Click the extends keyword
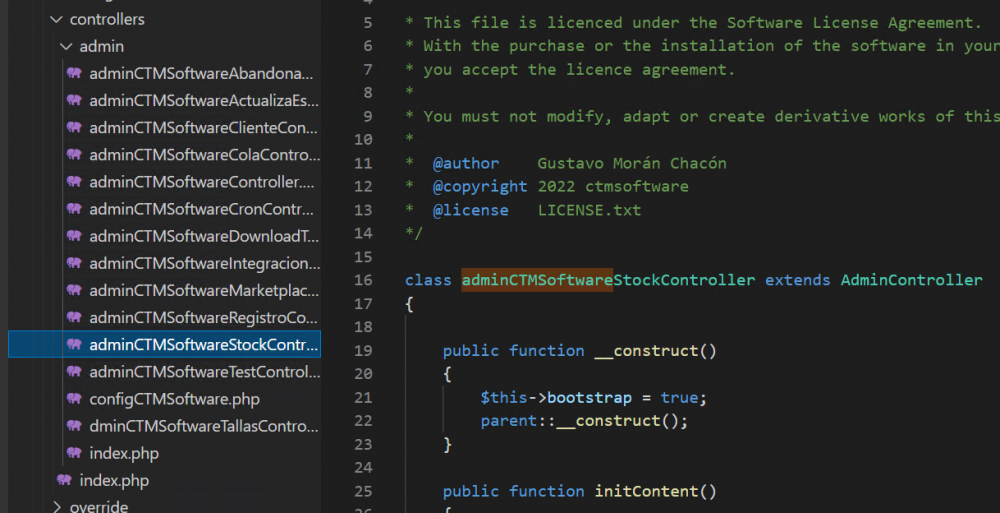1000x513 pixels. click(x=798, y=280)
